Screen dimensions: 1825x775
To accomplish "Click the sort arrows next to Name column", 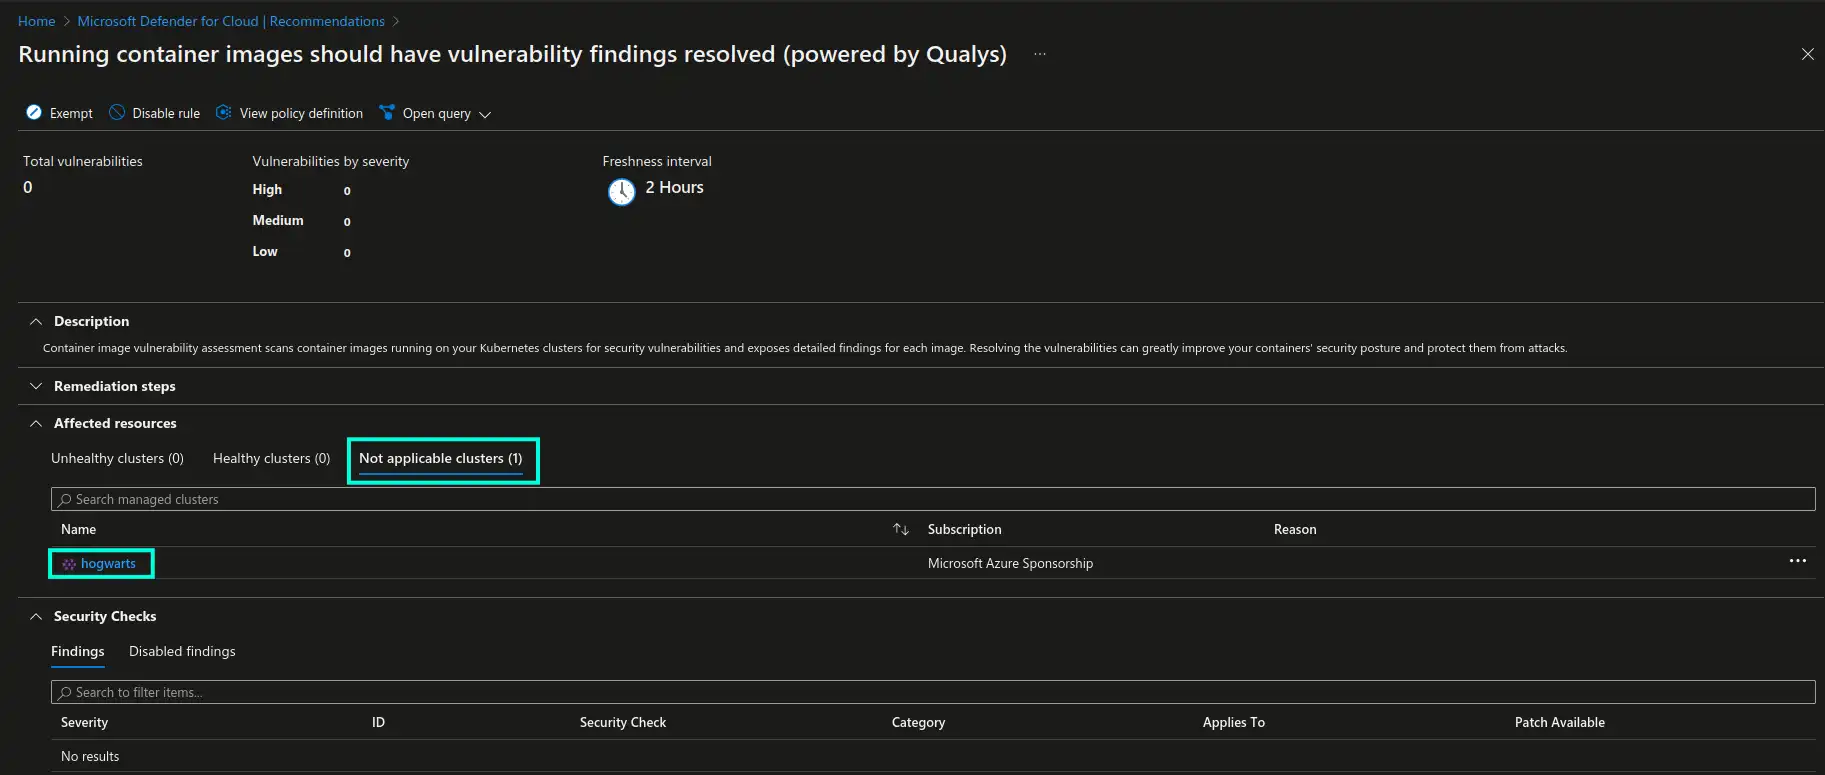I will 901,529.
